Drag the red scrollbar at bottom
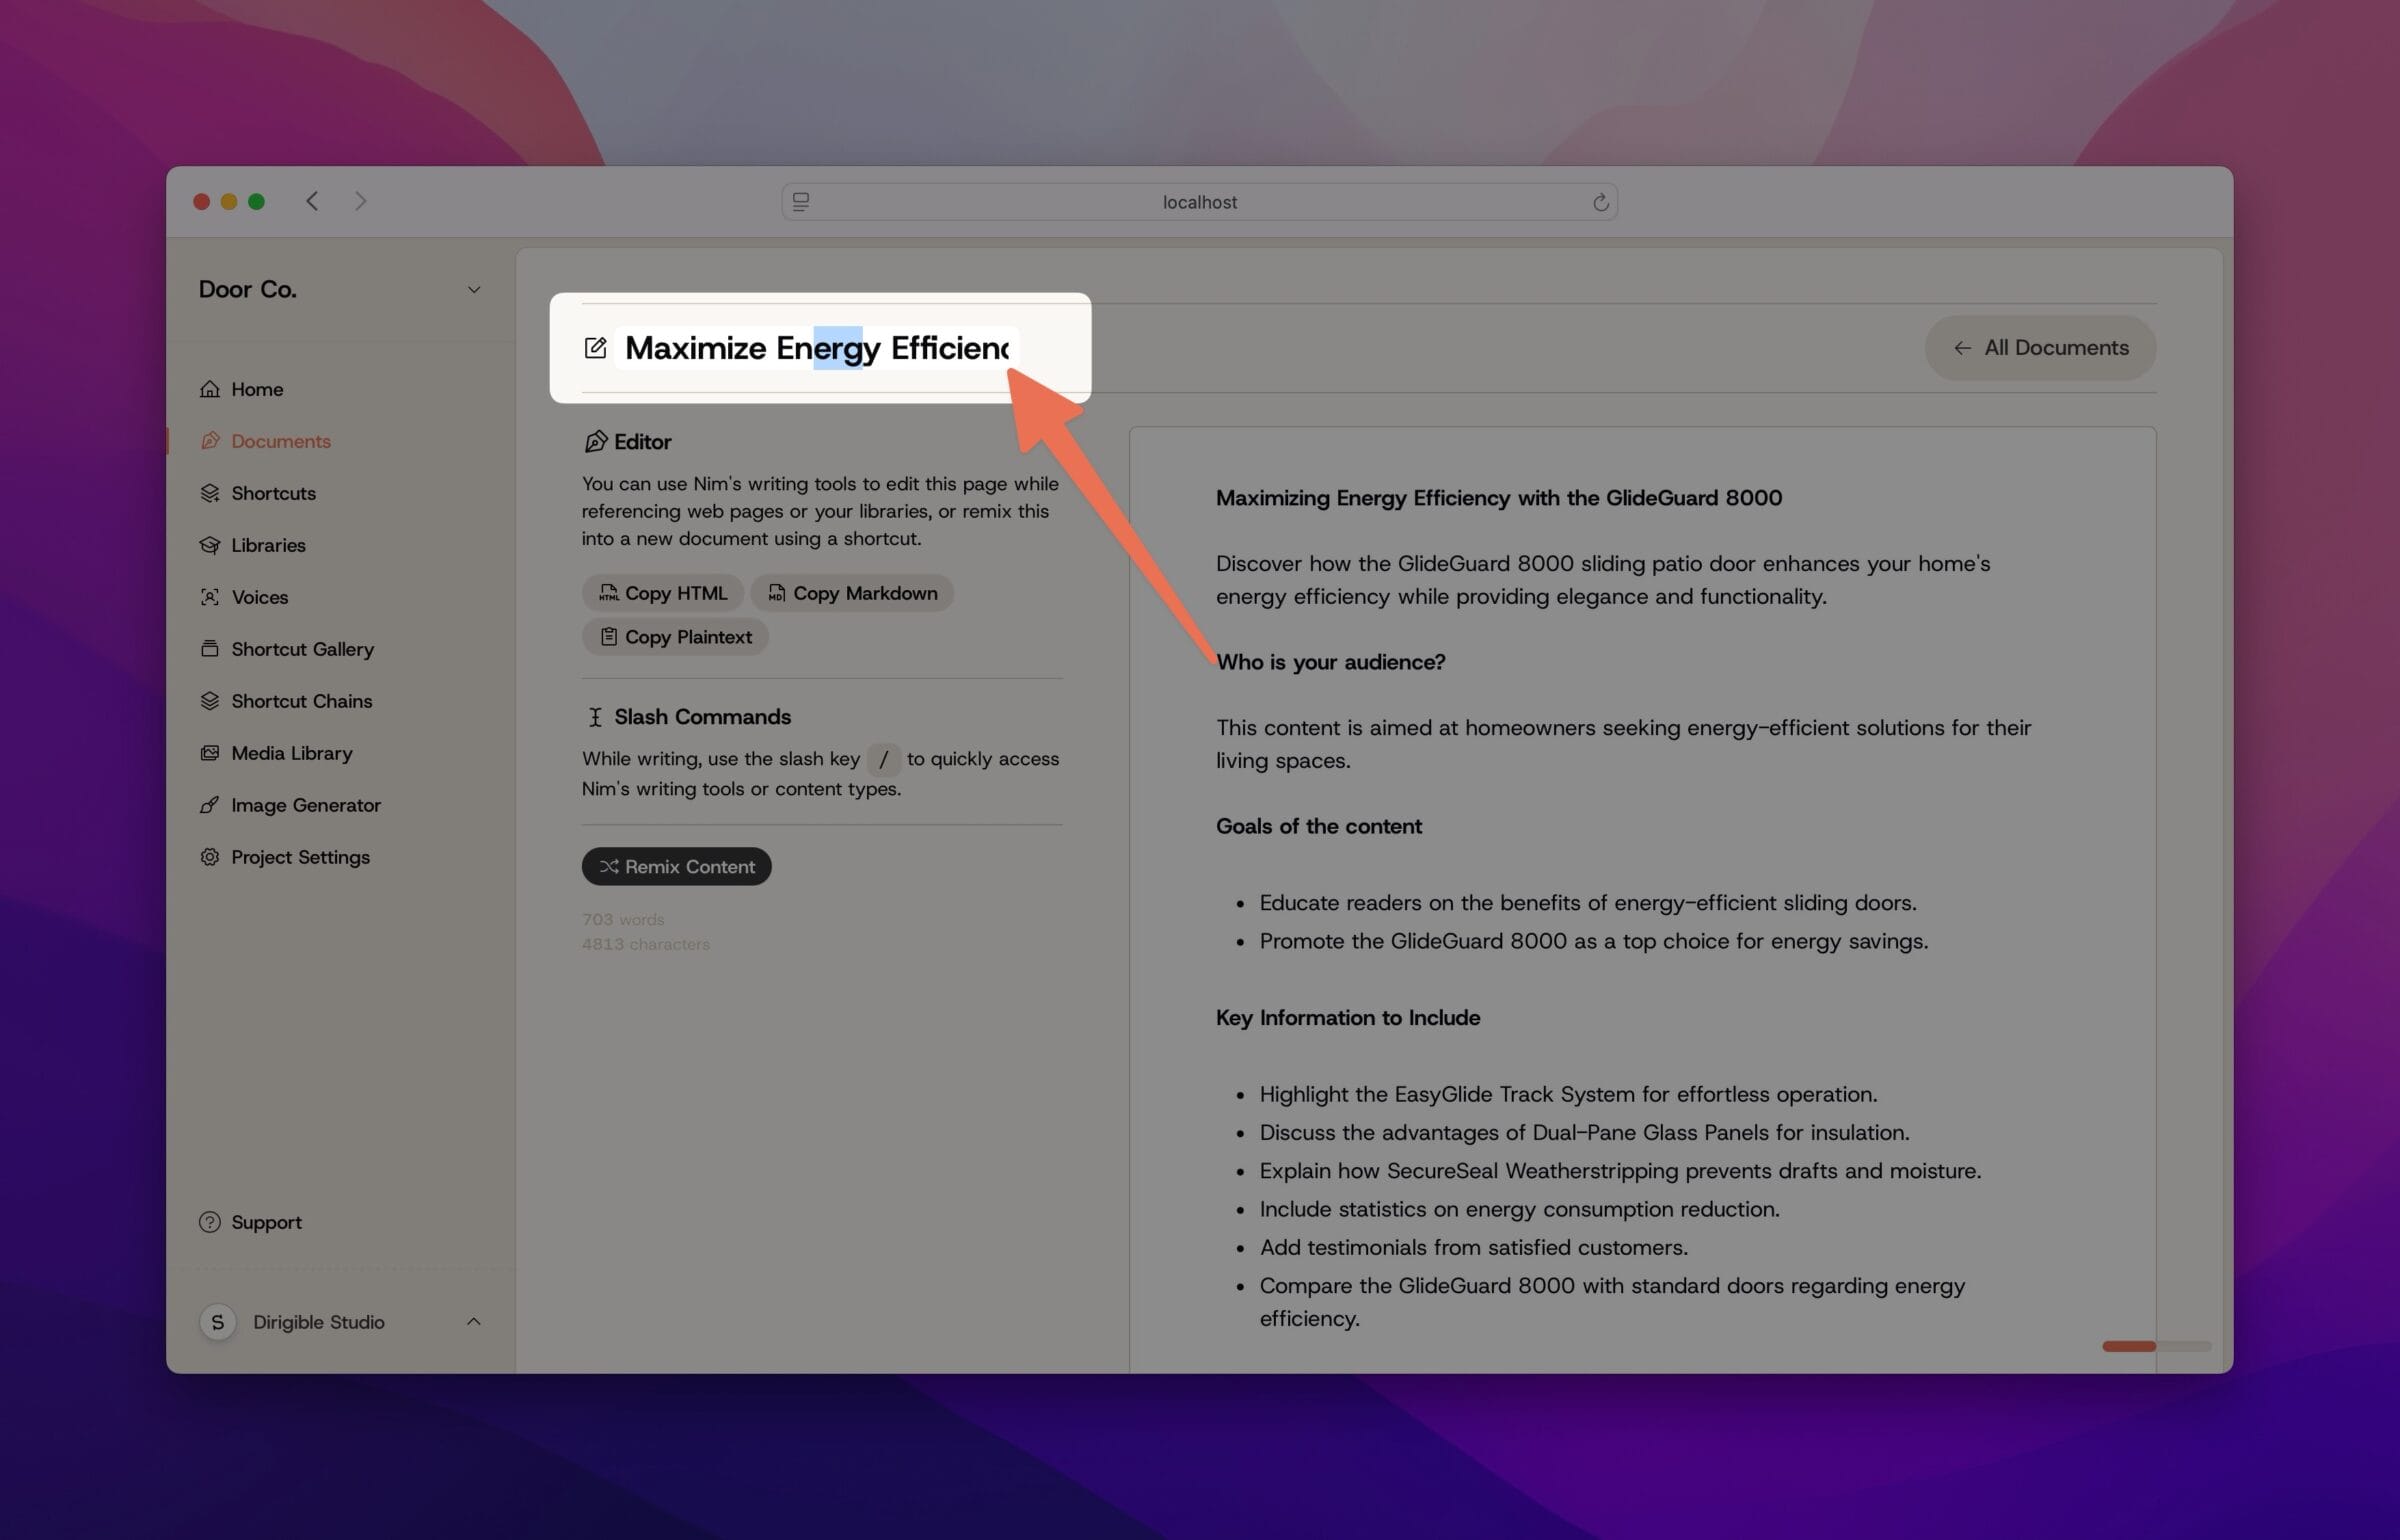 coord(2127,1348)
